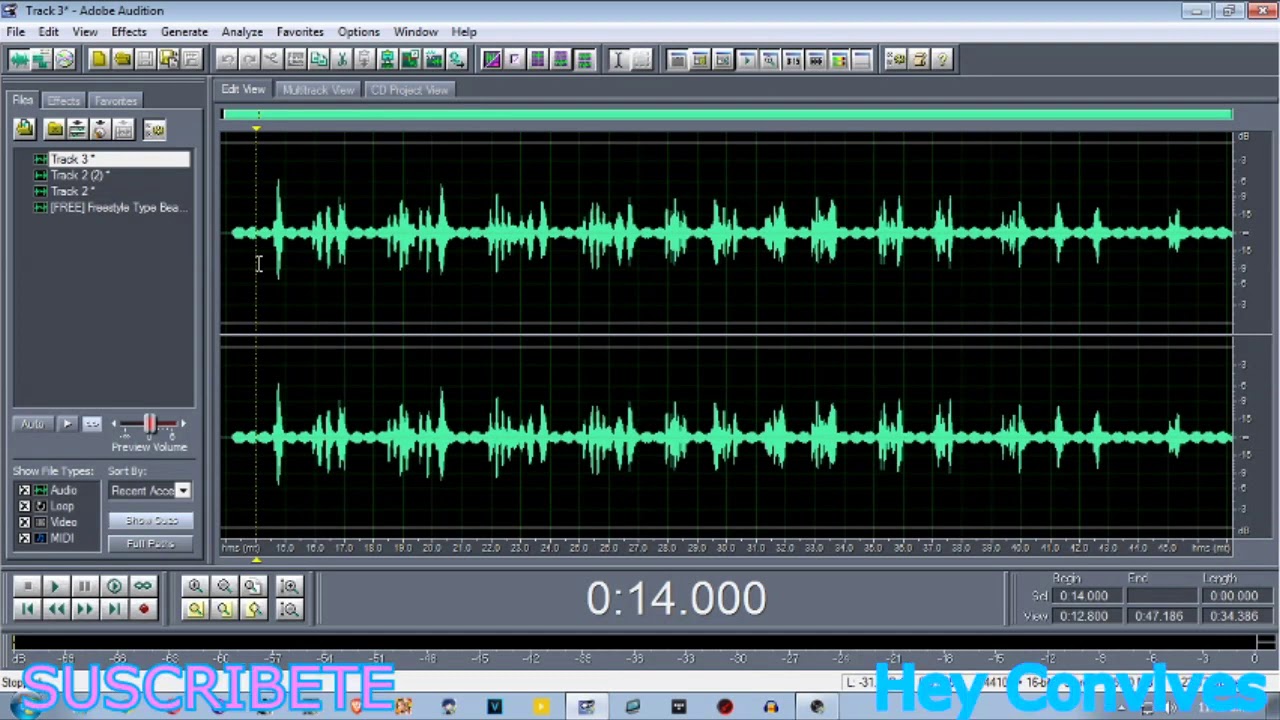Screen dimensions: 1280x720
Task: Click the CD project view disc icon
Action: click(x=65, y=60)
